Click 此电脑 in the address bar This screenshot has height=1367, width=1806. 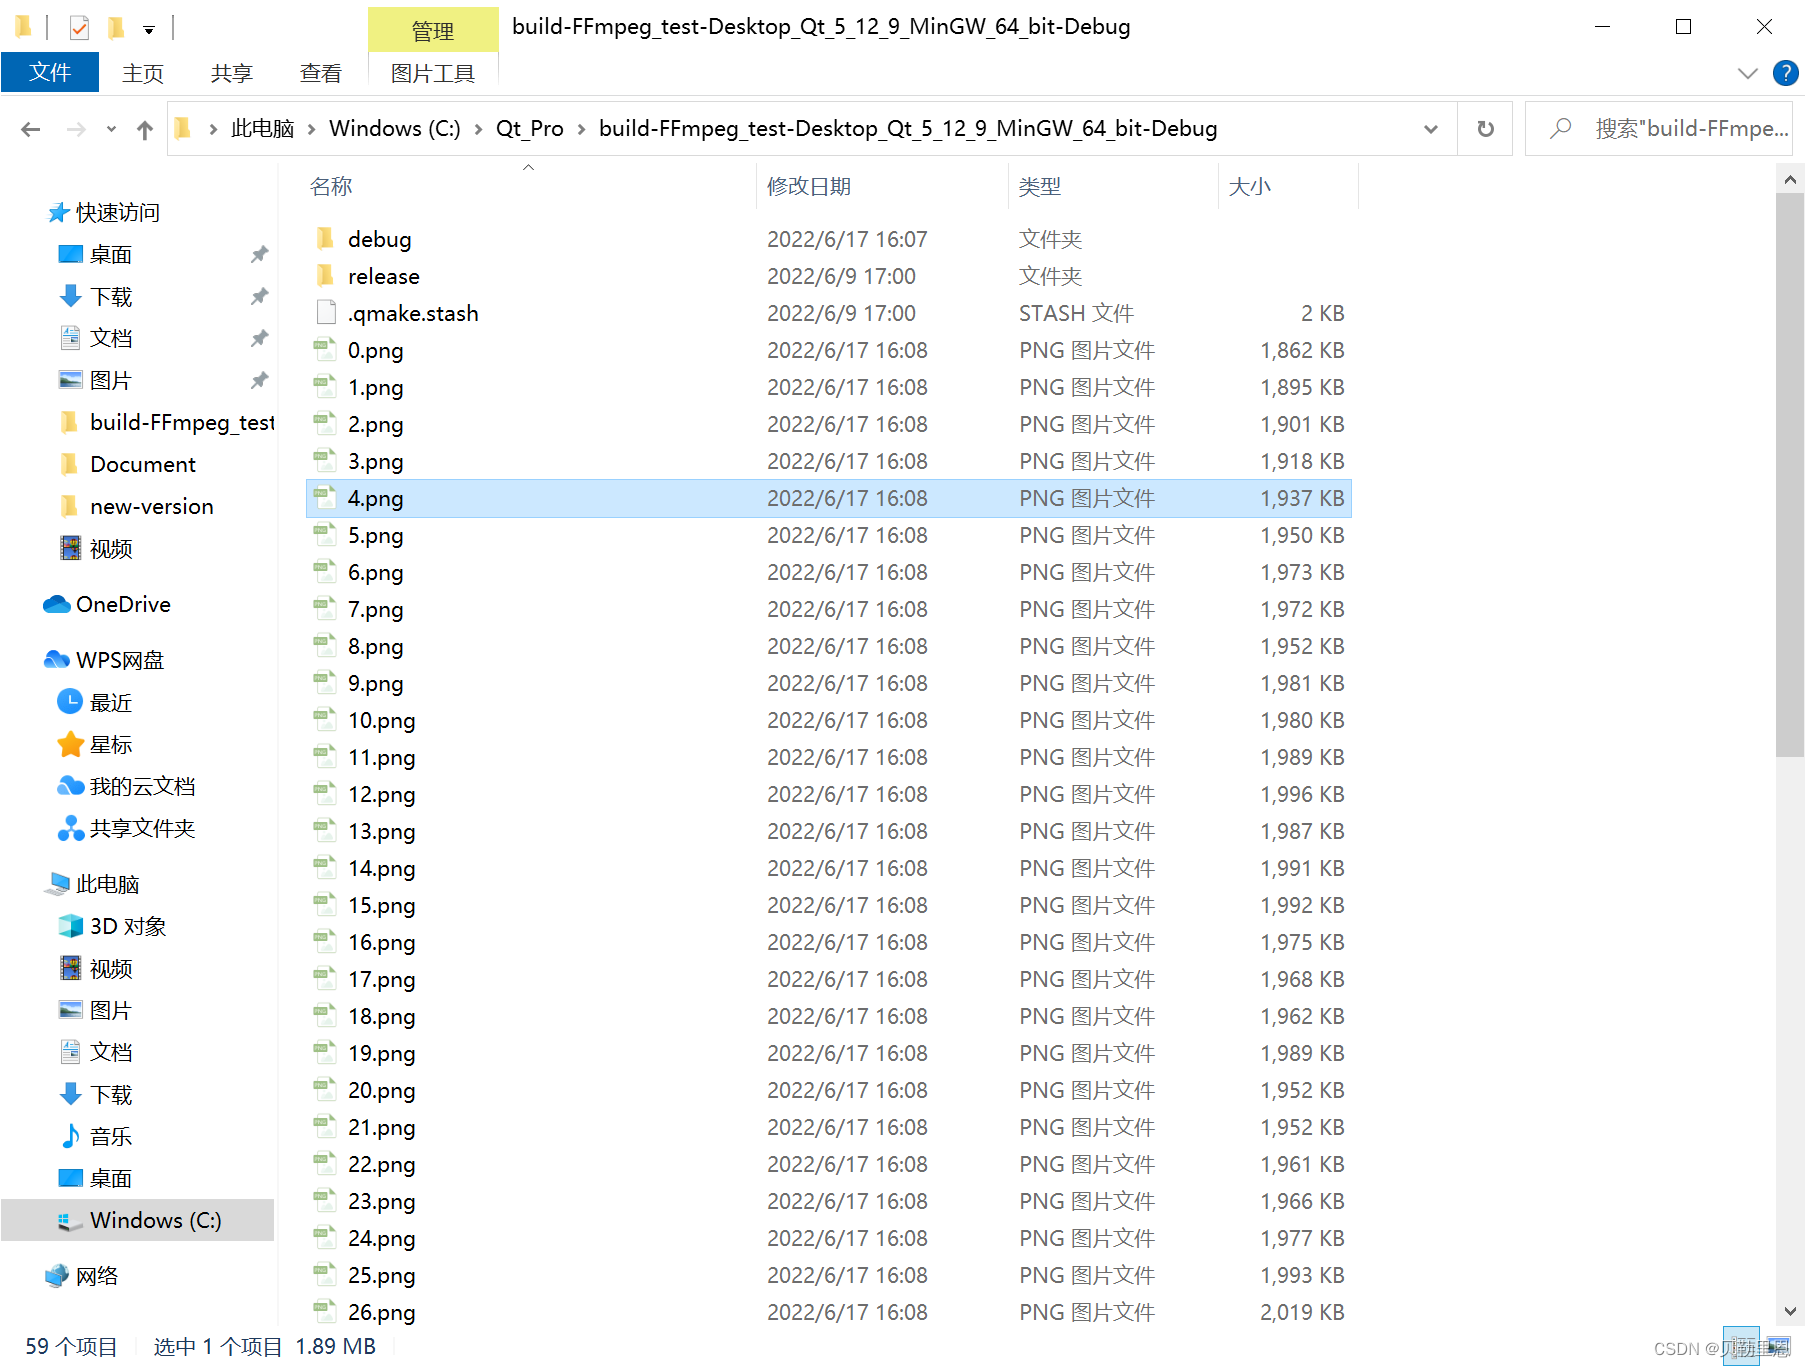(263, 129)
